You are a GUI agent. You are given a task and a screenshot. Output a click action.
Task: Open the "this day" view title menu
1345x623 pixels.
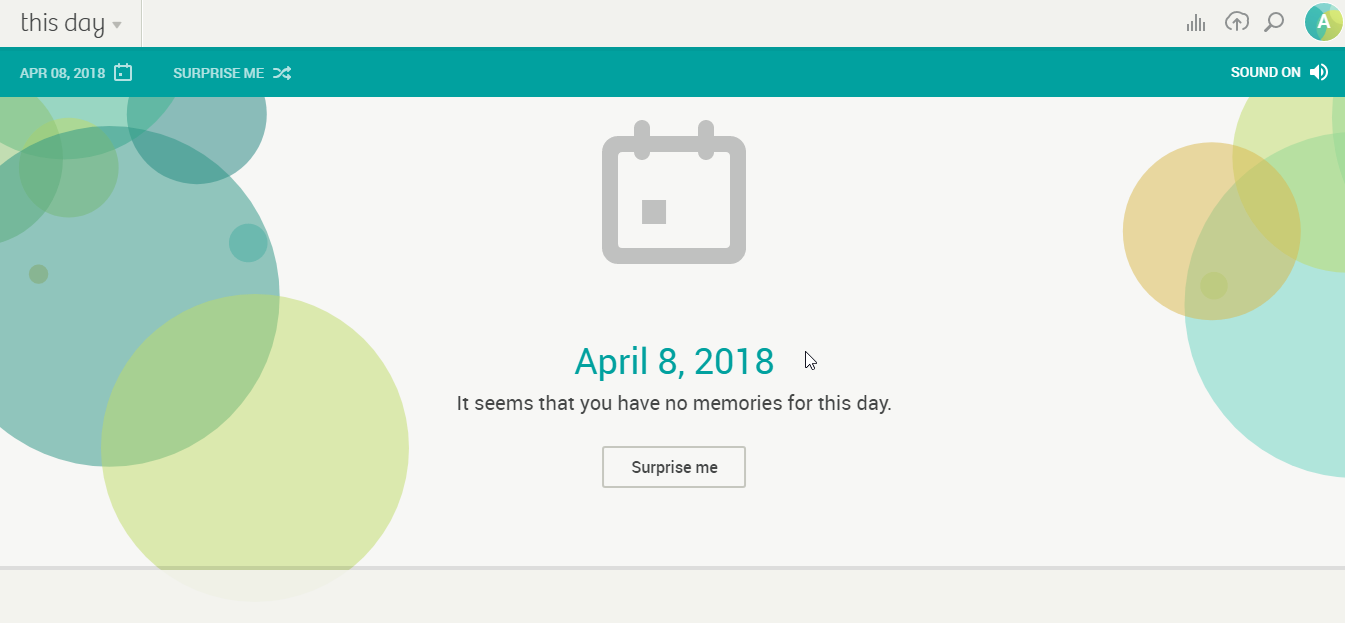[62, 23]
